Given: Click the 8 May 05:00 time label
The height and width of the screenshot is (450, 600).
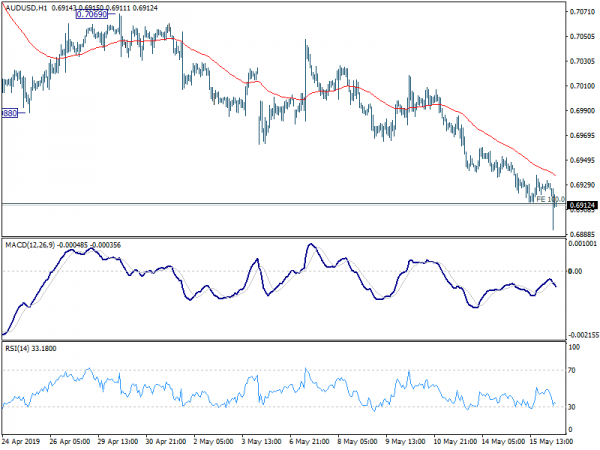Looking at the screenshot, I should tap(357, 442).
